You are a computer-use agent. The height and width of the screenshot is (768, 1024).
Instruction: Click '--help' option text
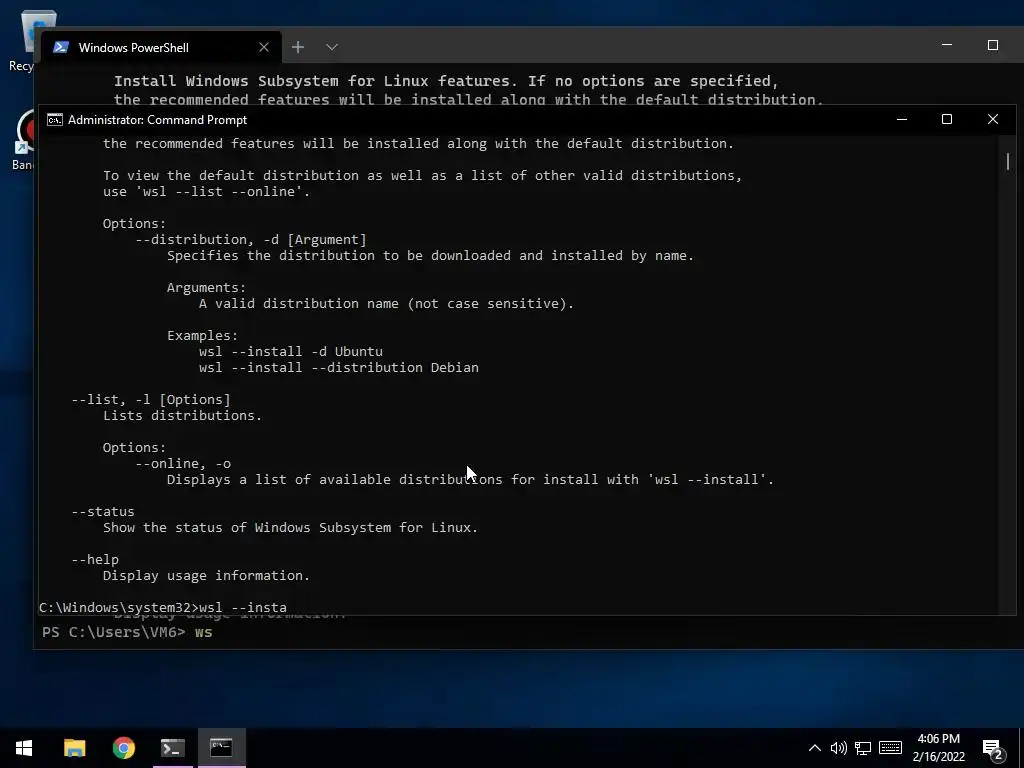pos(95,560)
